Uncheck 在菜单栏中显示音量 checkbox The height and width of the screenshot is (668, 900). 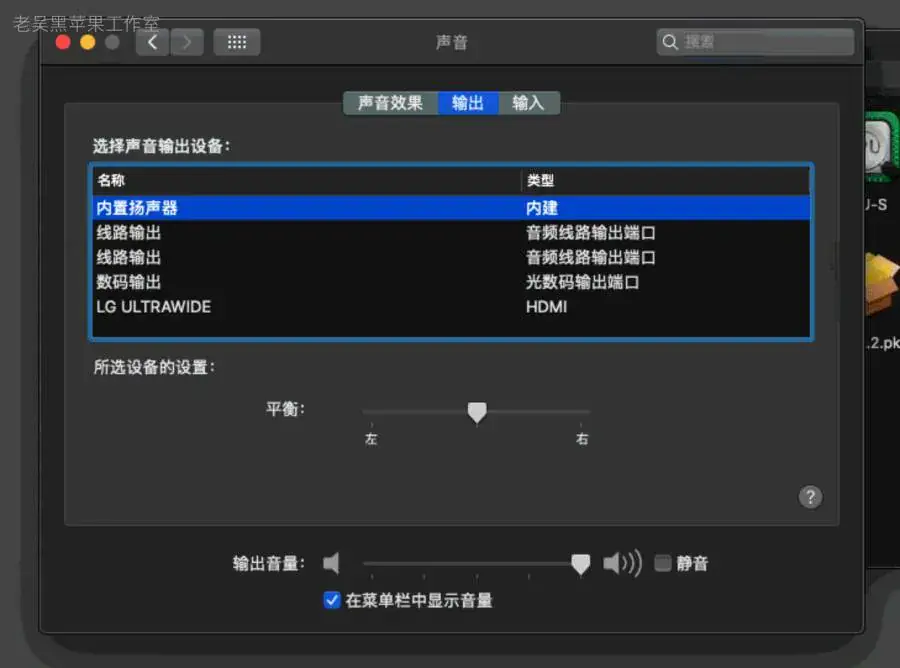click(x=332, y=600)
